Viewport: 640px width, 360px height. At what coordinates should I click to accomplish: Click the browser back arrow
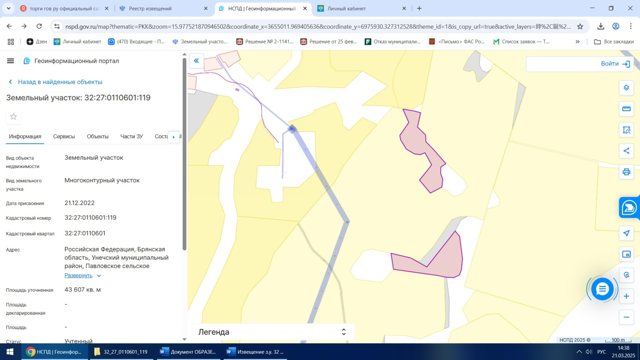[9, 26]
